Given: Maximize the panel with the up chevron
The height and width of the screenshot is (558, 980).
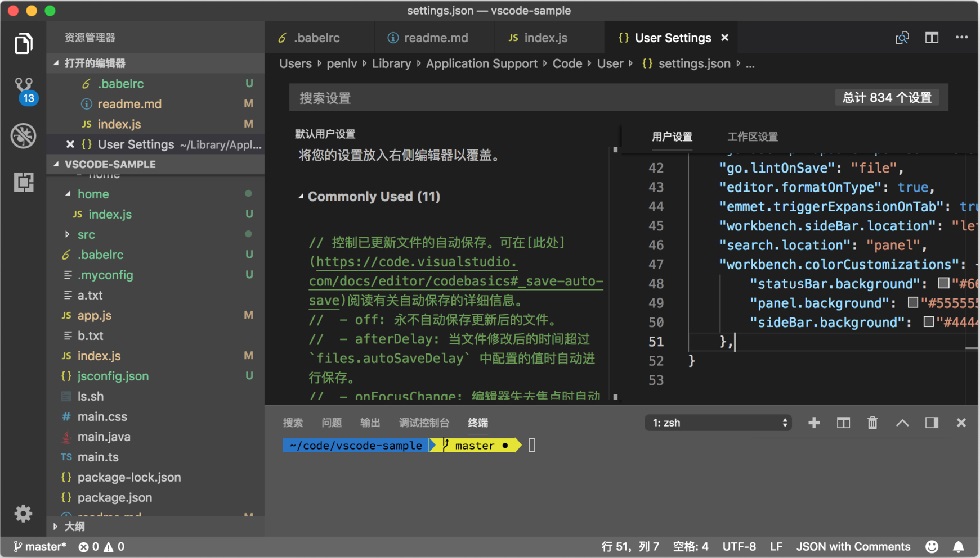Looking at the screenshot, I should click(x=902, y=423).
